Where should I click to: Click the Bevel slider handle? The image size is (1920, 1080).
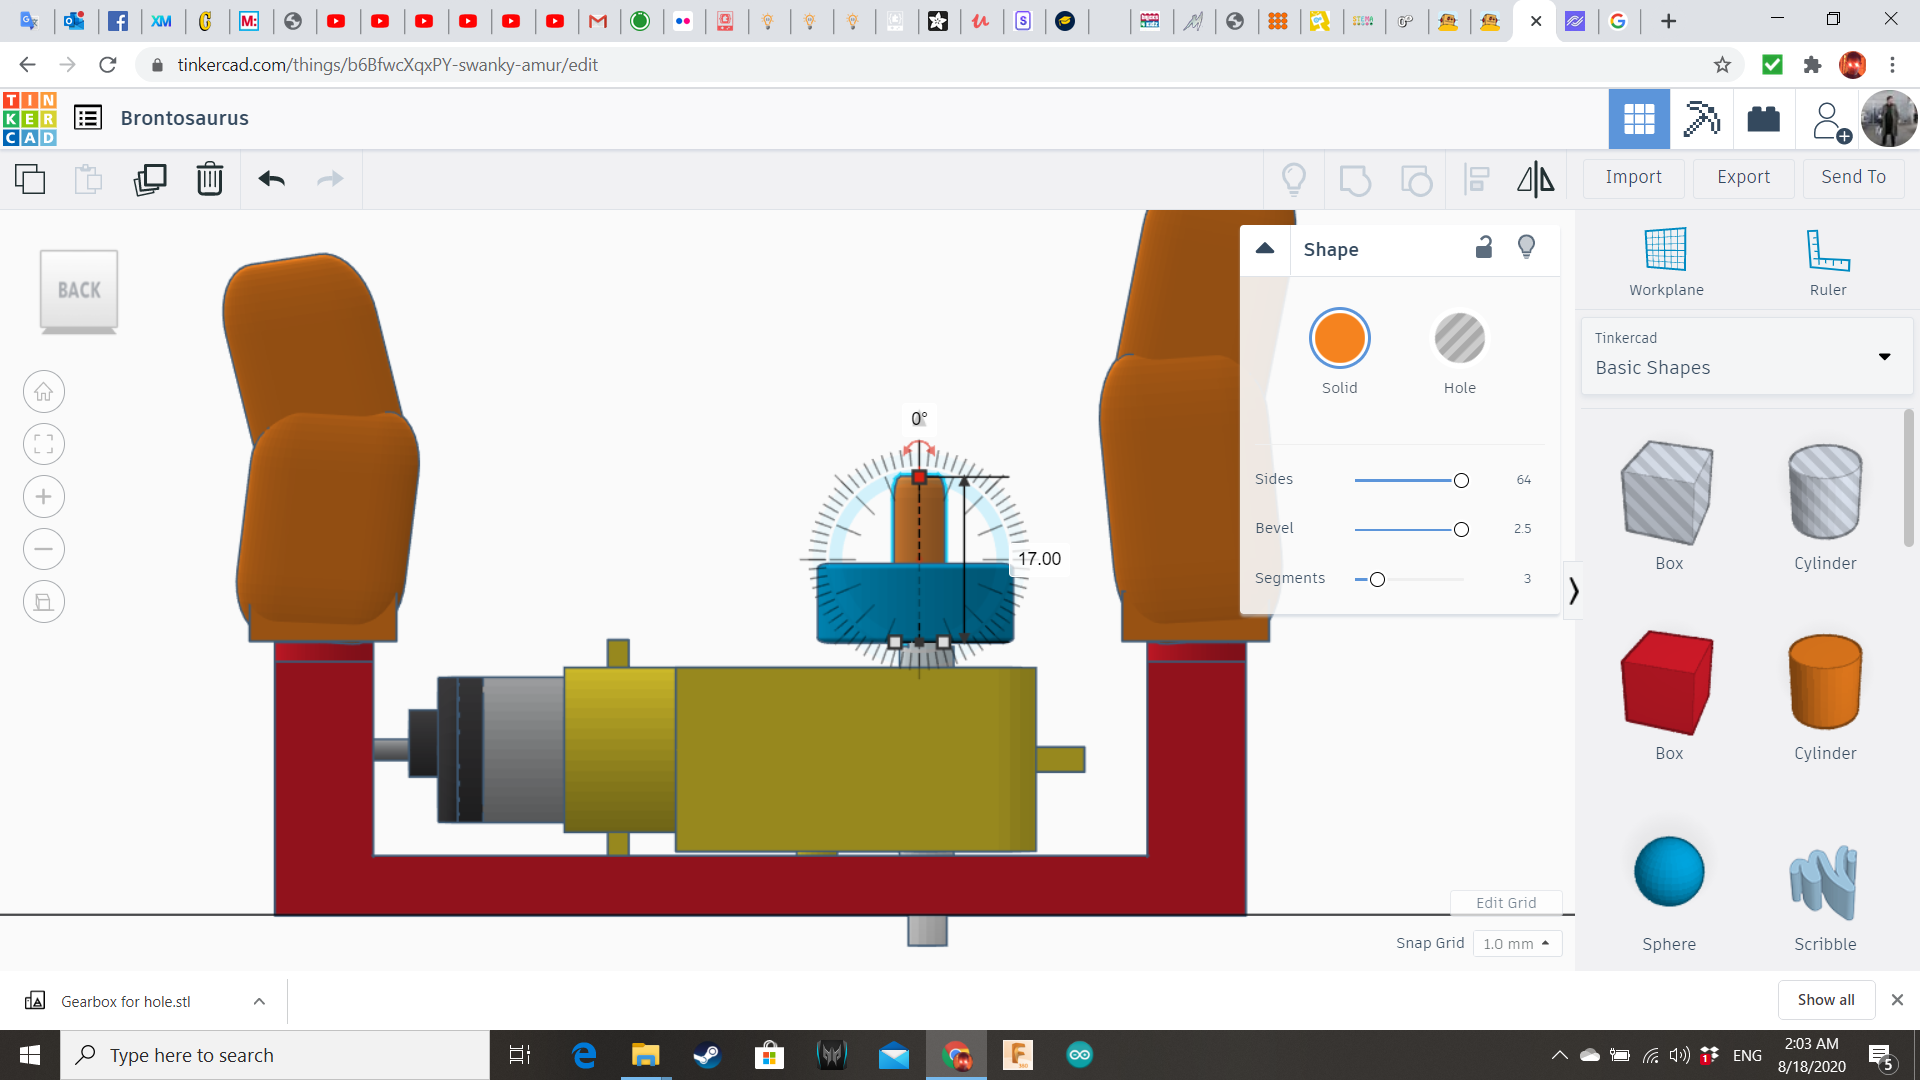(x=1461, y=530)
